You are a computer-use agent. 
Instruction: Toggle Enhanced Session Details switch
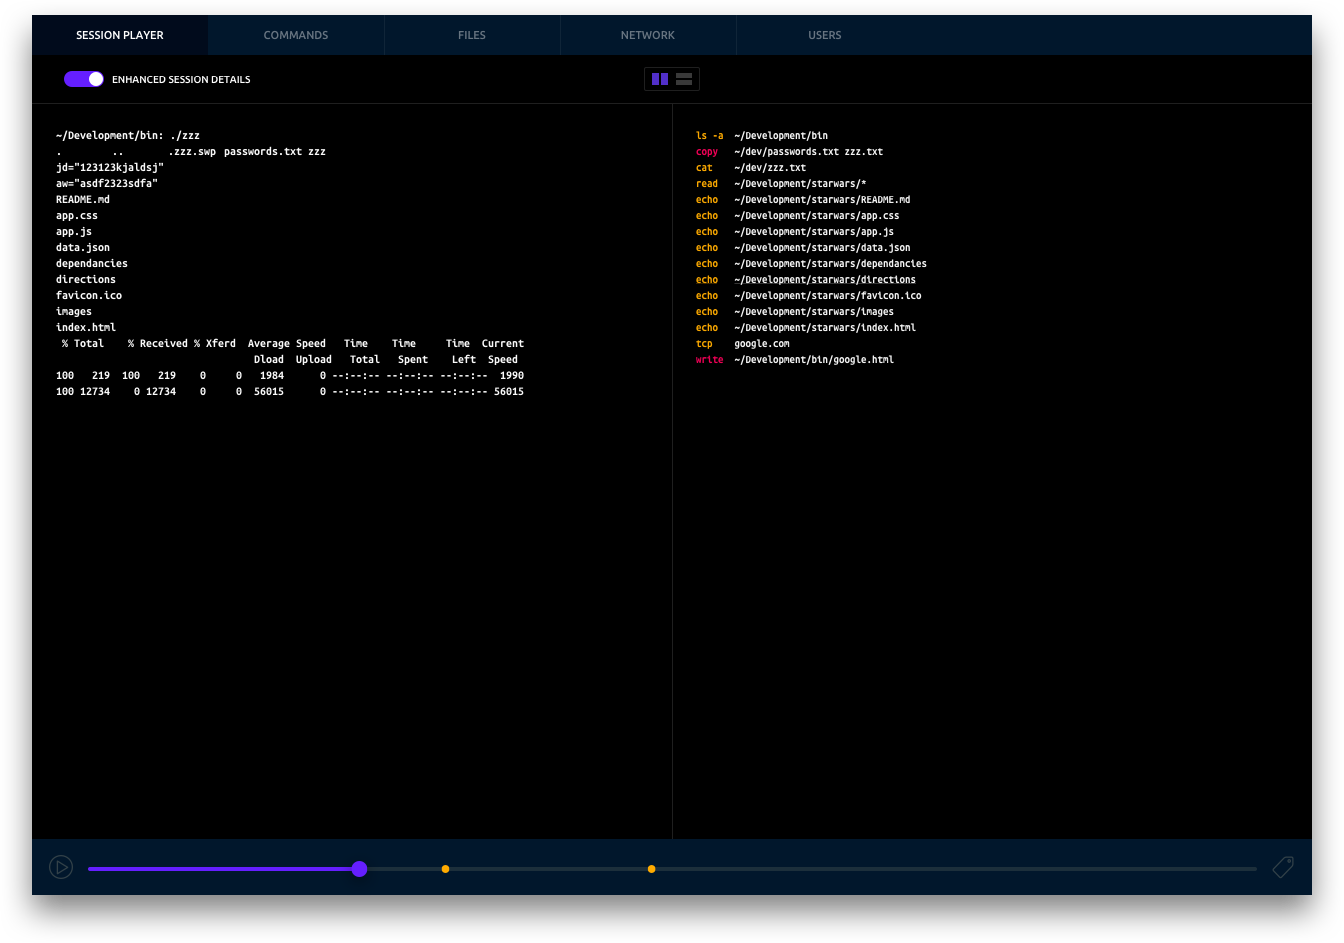(x=84, y=79)
